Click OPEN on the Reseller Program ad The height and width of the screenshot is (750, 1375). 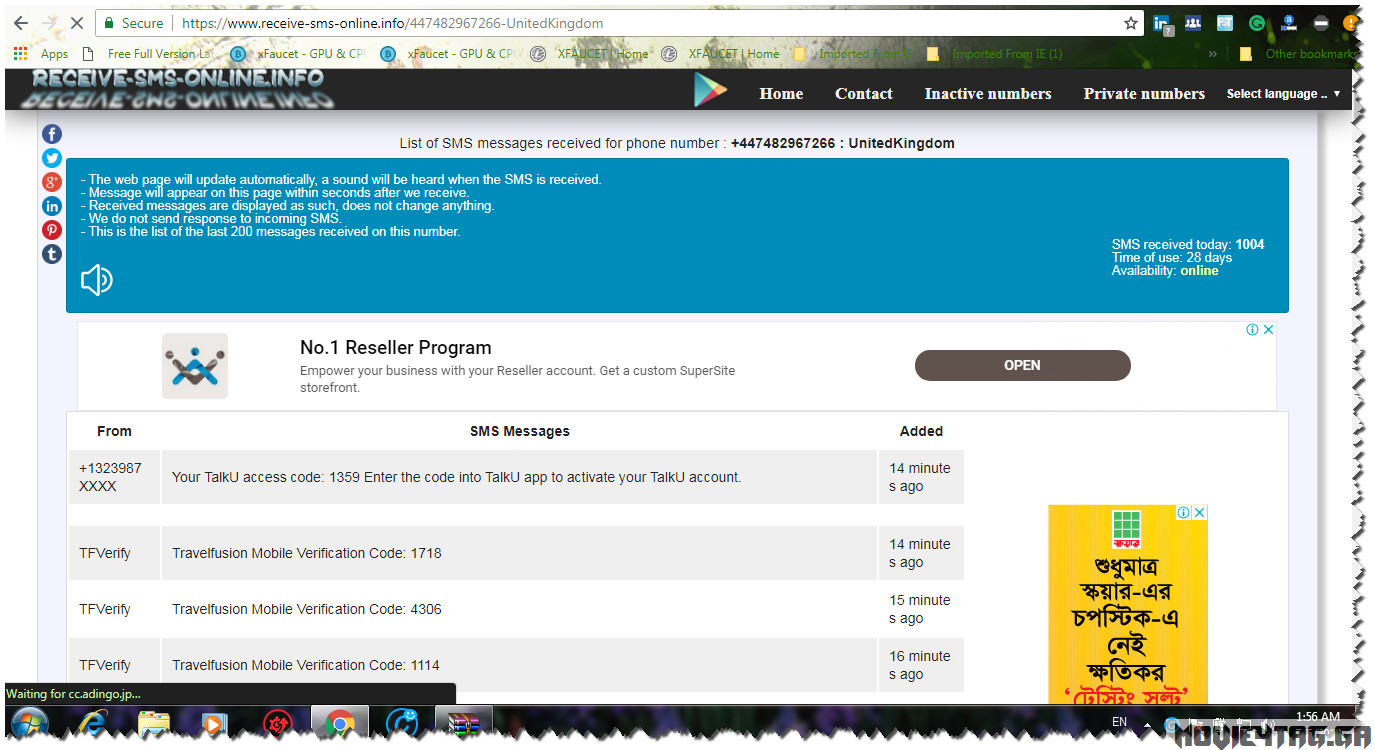1022,365
